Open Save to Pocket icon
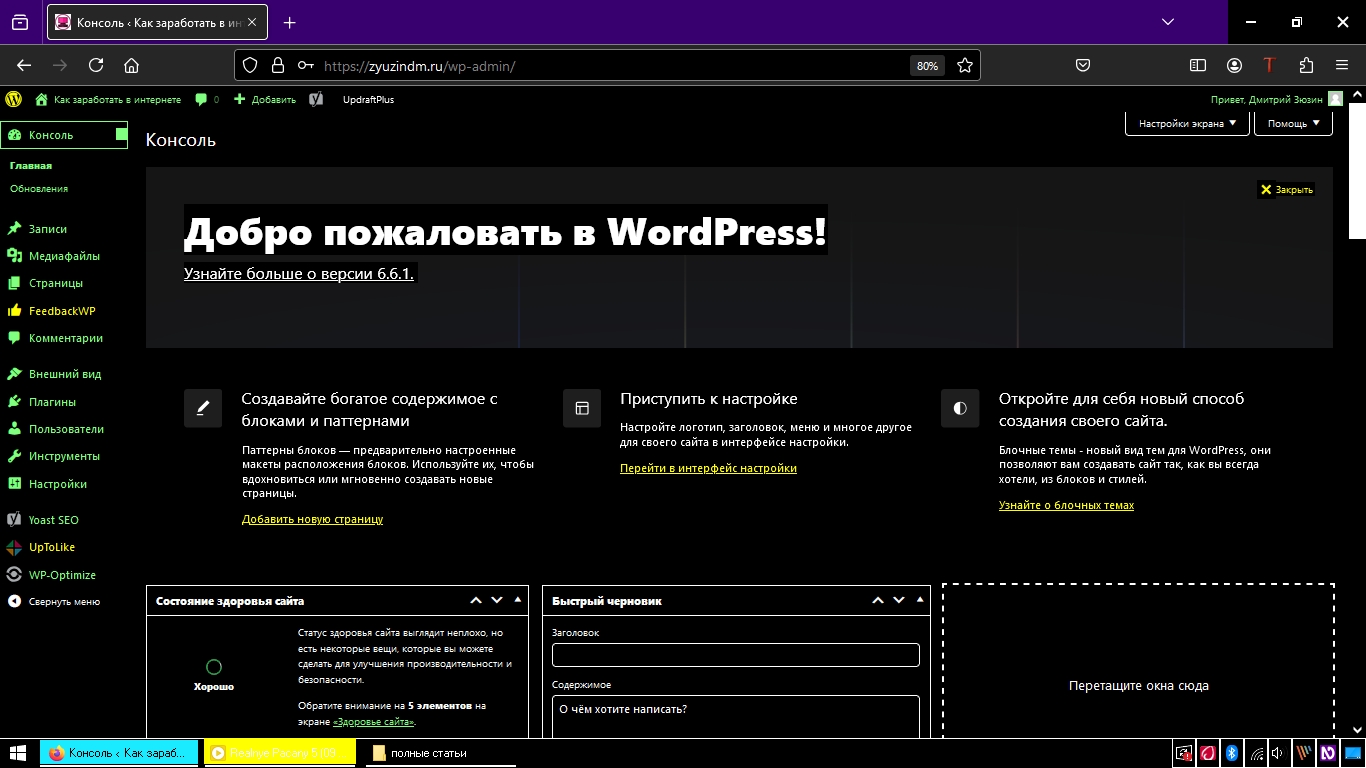The height and width of the screenshot is (768, 1366). tap(1083, 65)
